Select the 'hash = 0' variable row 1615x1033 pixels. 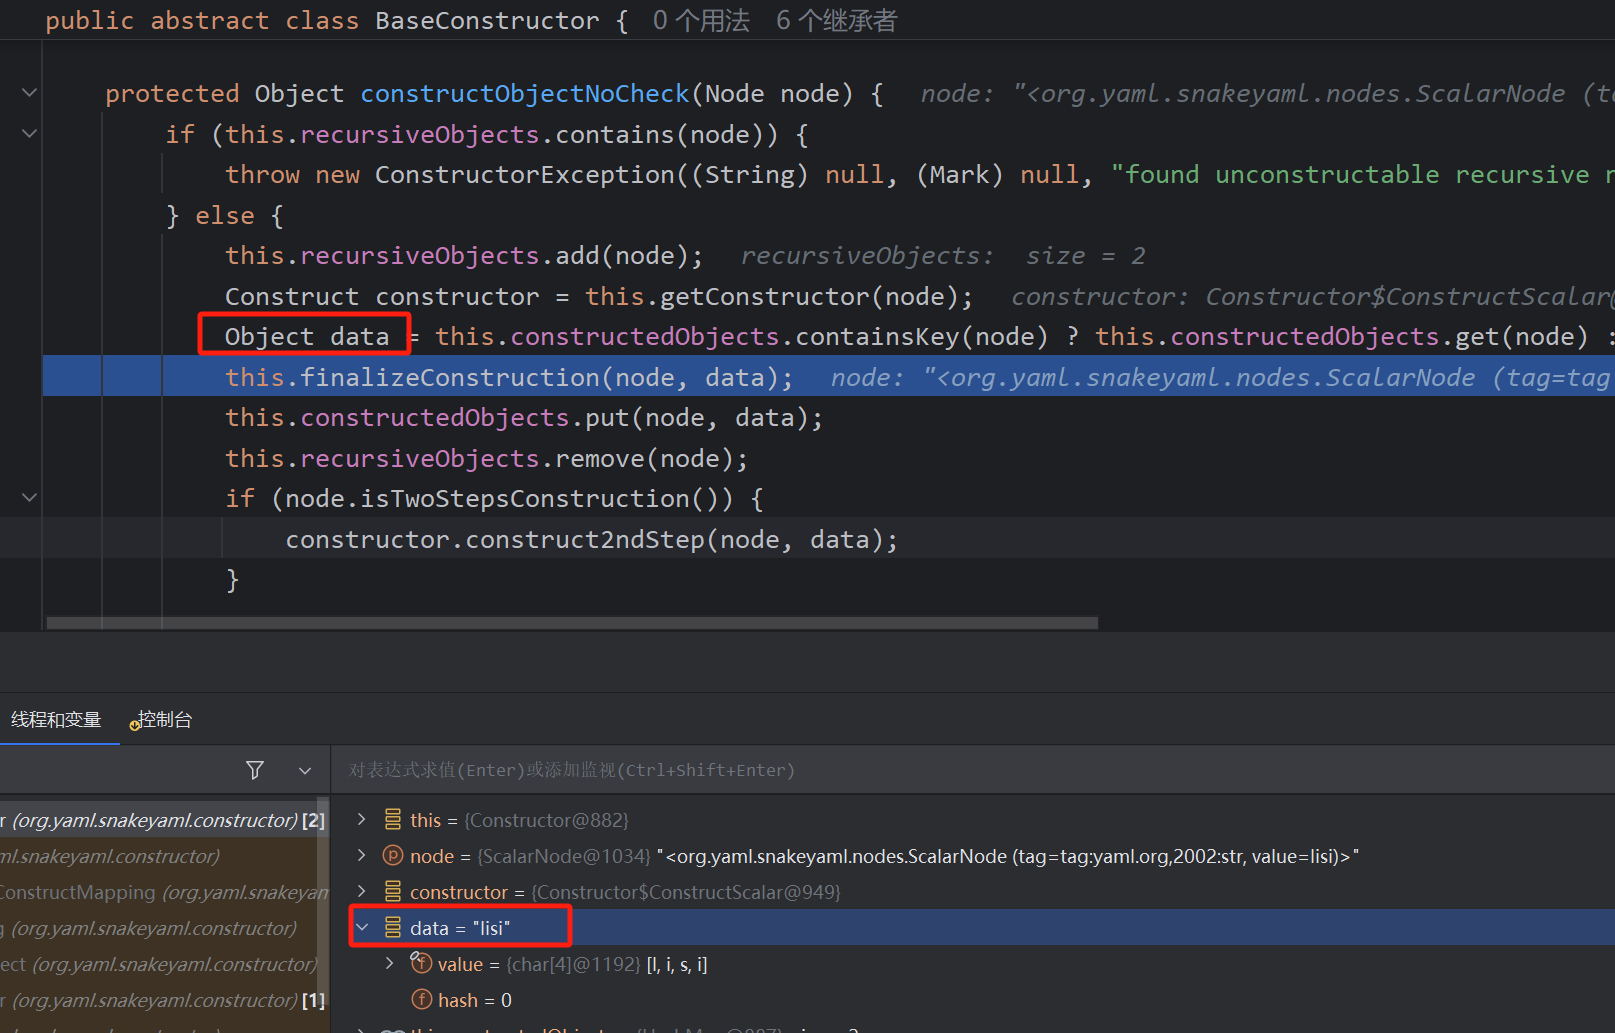(x=972, y=1000)
